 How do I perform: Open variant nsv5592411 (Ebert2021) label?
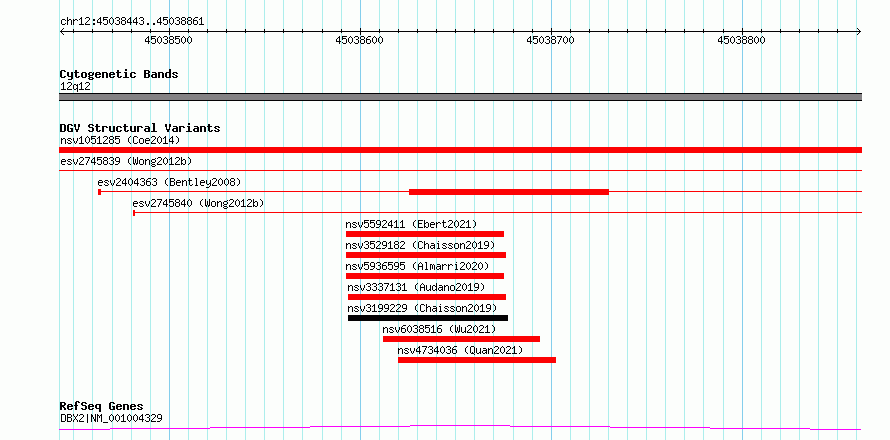pyautogui.click(x=412, y=224)
